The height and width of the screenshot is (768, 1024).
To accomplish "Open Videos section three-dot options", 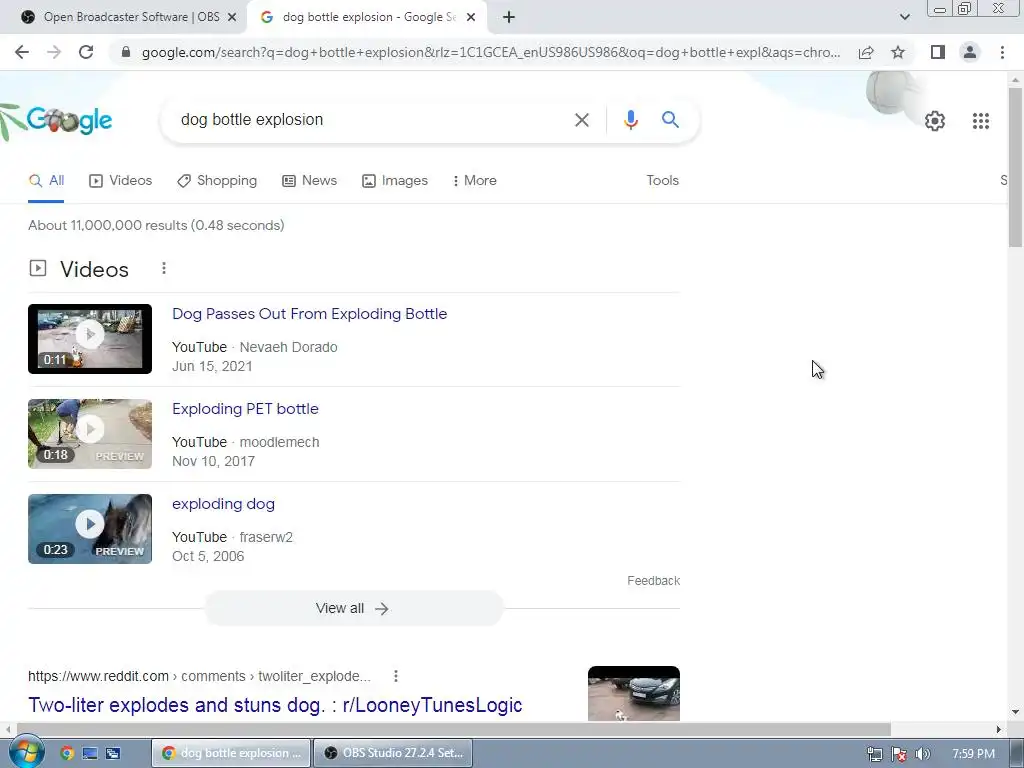I will (x=164, y=268).
